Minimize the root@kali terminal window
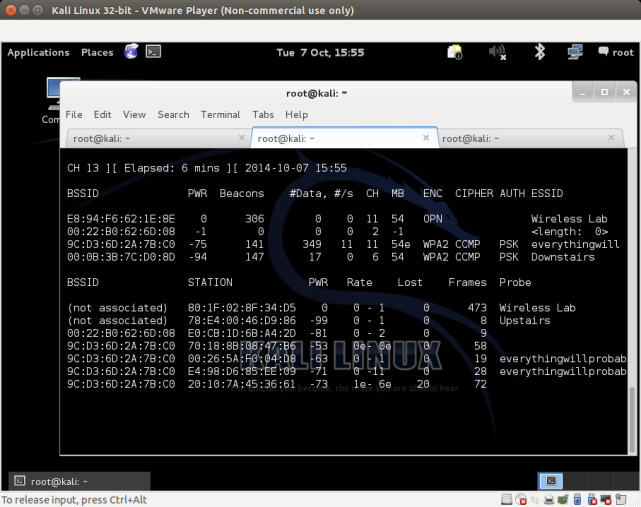 (583, 92)
